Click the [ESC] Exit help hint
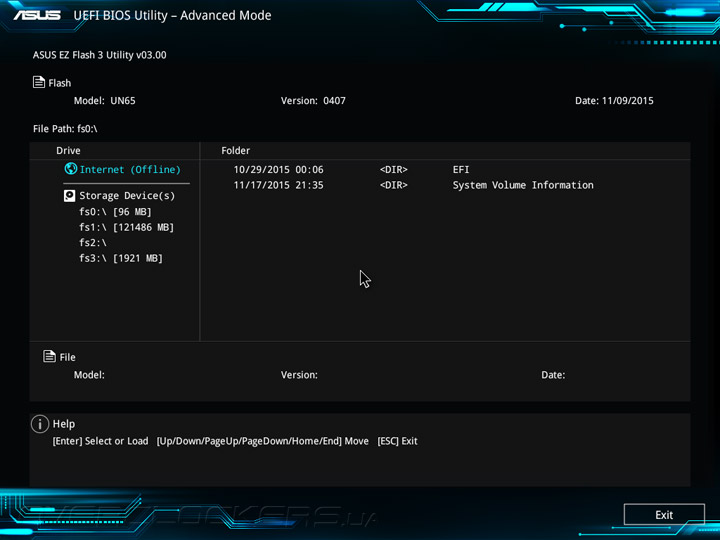Image resolution: width=720 pixels, height=540 pixels. [x=397, y=441]
